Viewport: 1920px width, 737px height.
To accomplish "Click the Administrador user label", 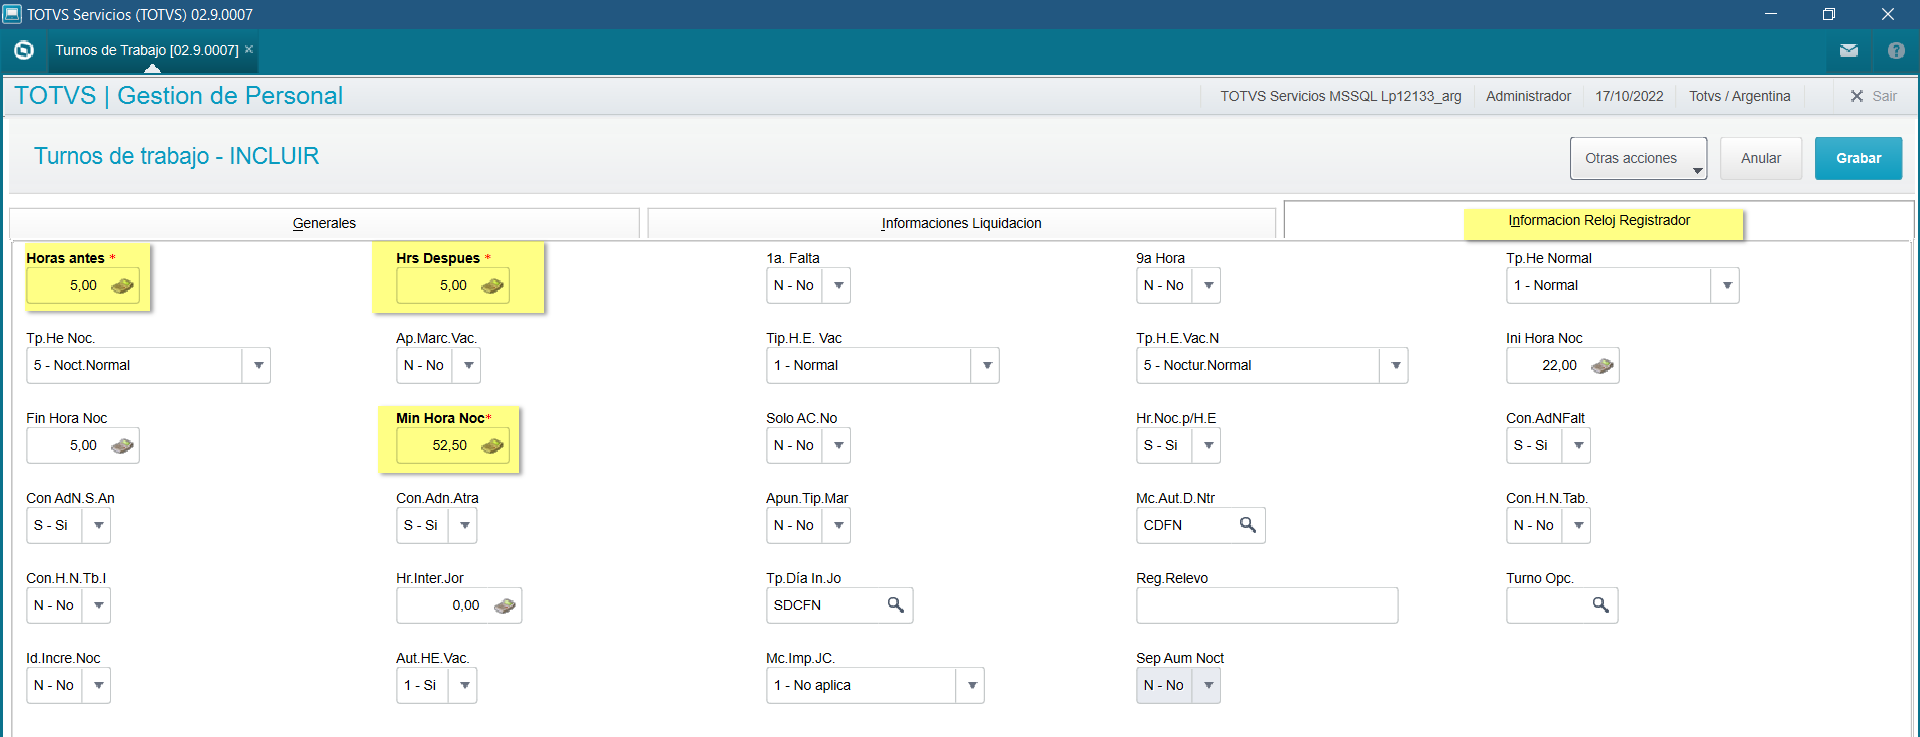I will (x=1528, y=96).
